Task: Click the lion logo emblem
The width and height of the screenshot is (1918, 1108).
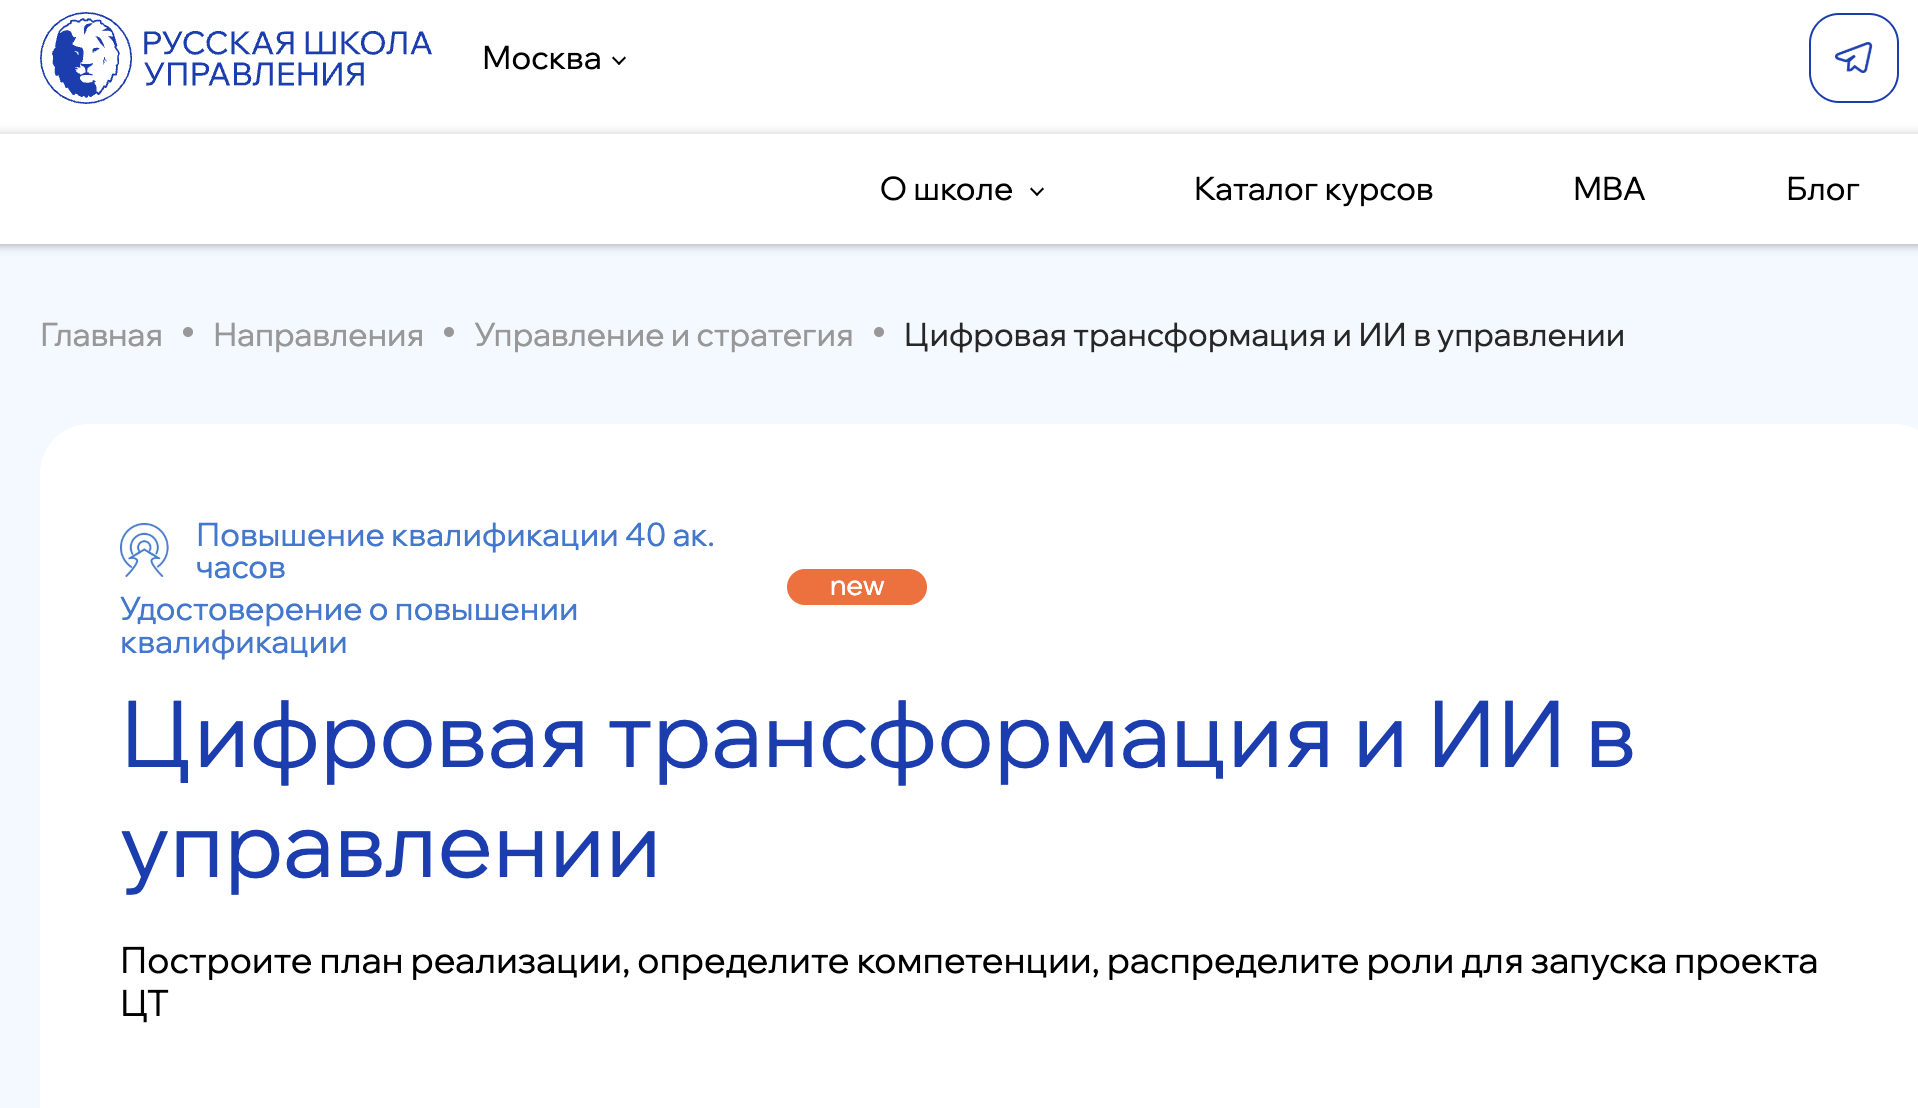Action: pos(86,58)
